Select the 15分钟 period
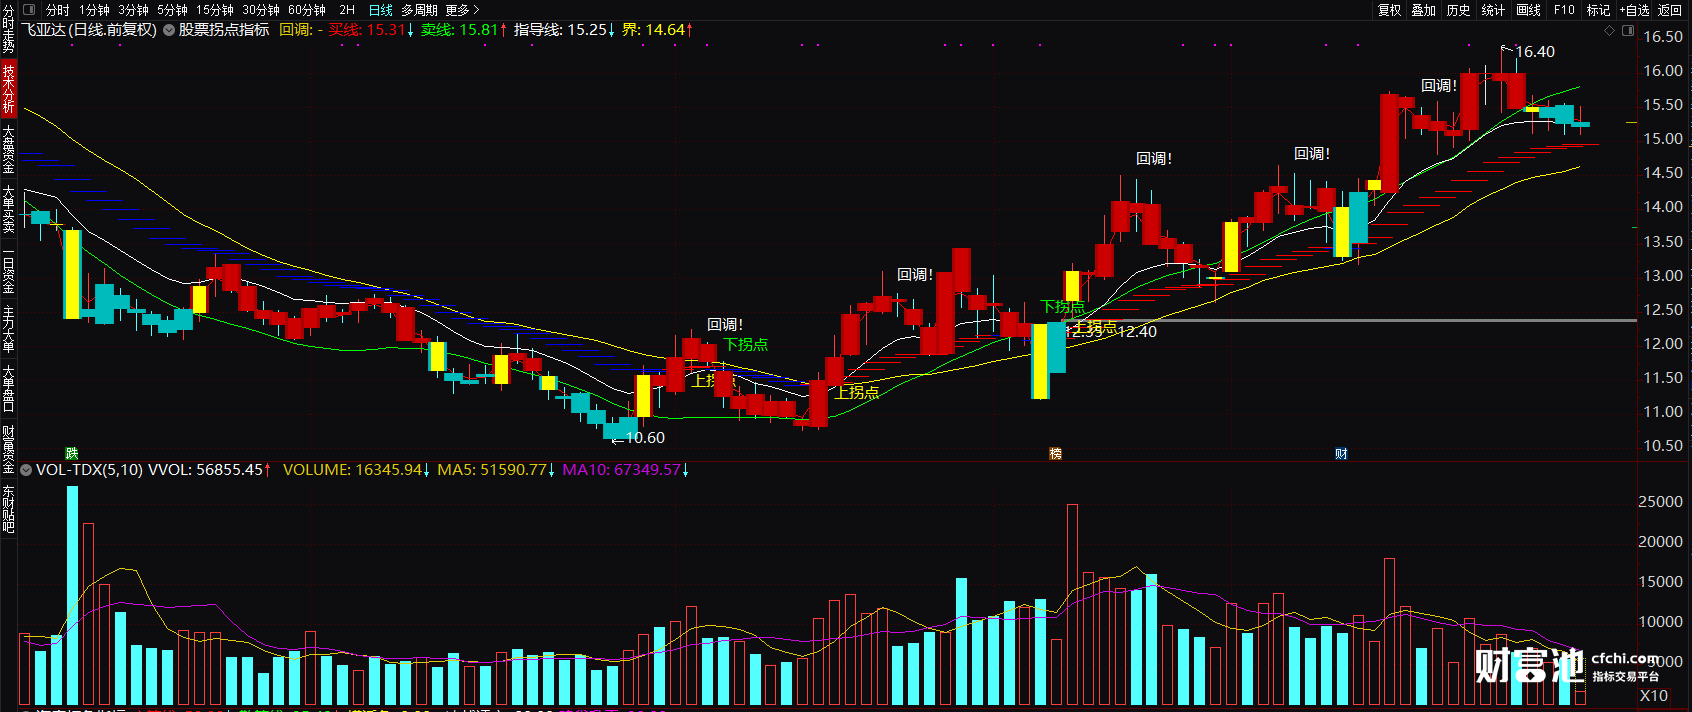This screenshot has height=712, width=1692. point(214,10)
